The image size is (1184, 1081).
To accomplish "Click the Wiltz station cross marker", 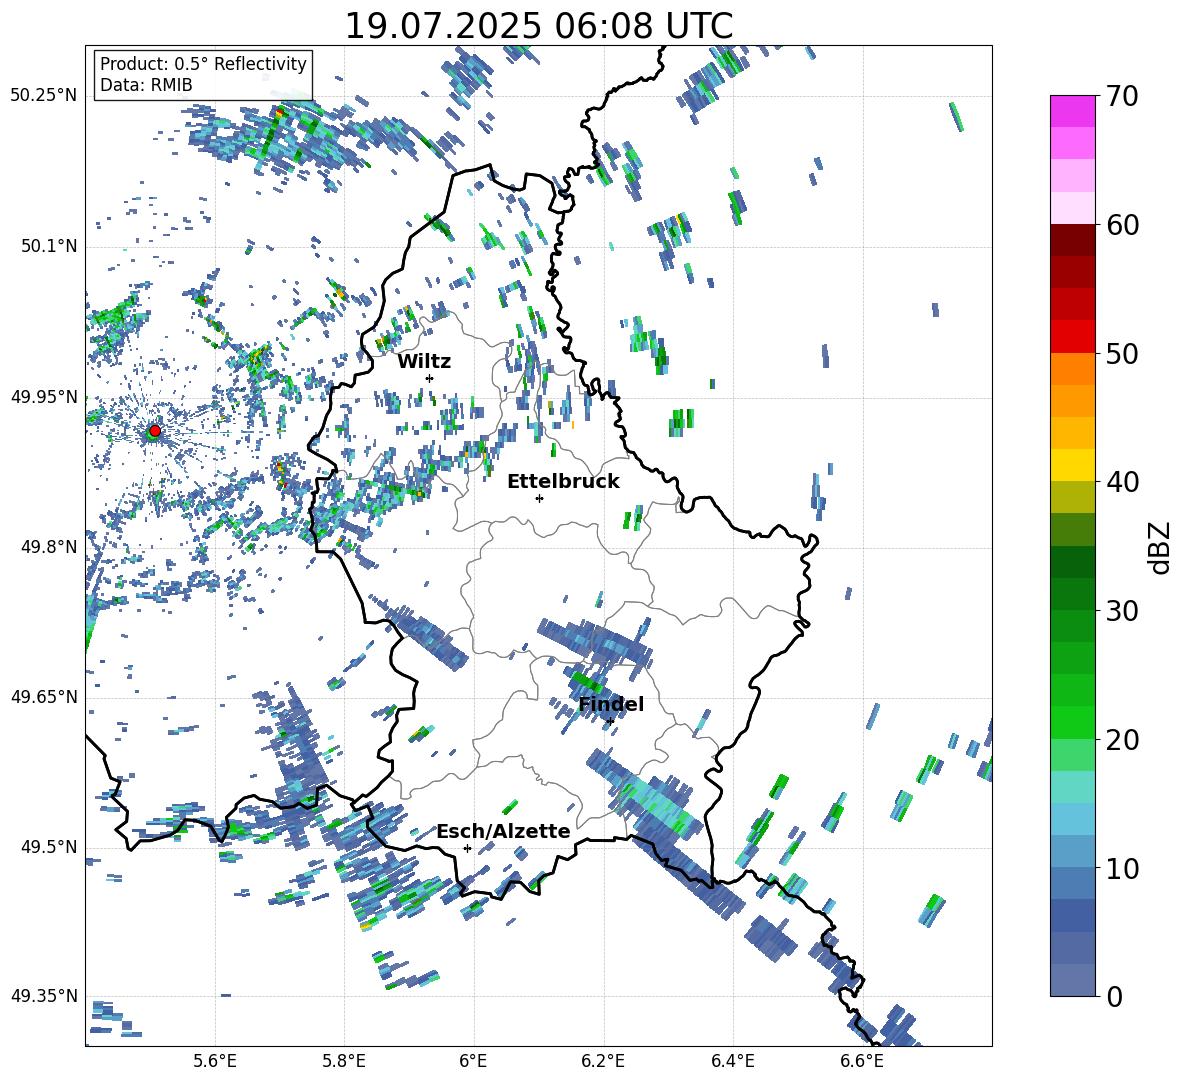I will point(430,378).
